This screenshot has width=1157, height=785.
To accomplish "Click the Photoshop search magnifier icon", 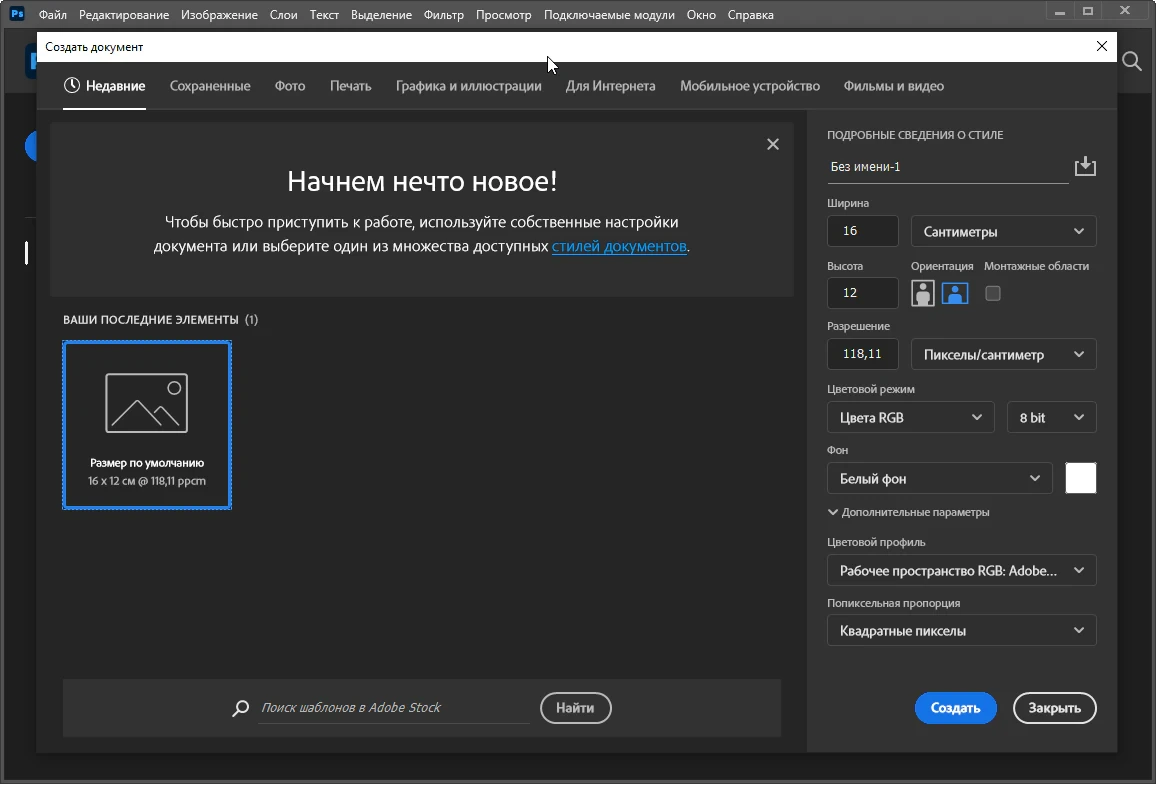I will [x=1132, y=60].
